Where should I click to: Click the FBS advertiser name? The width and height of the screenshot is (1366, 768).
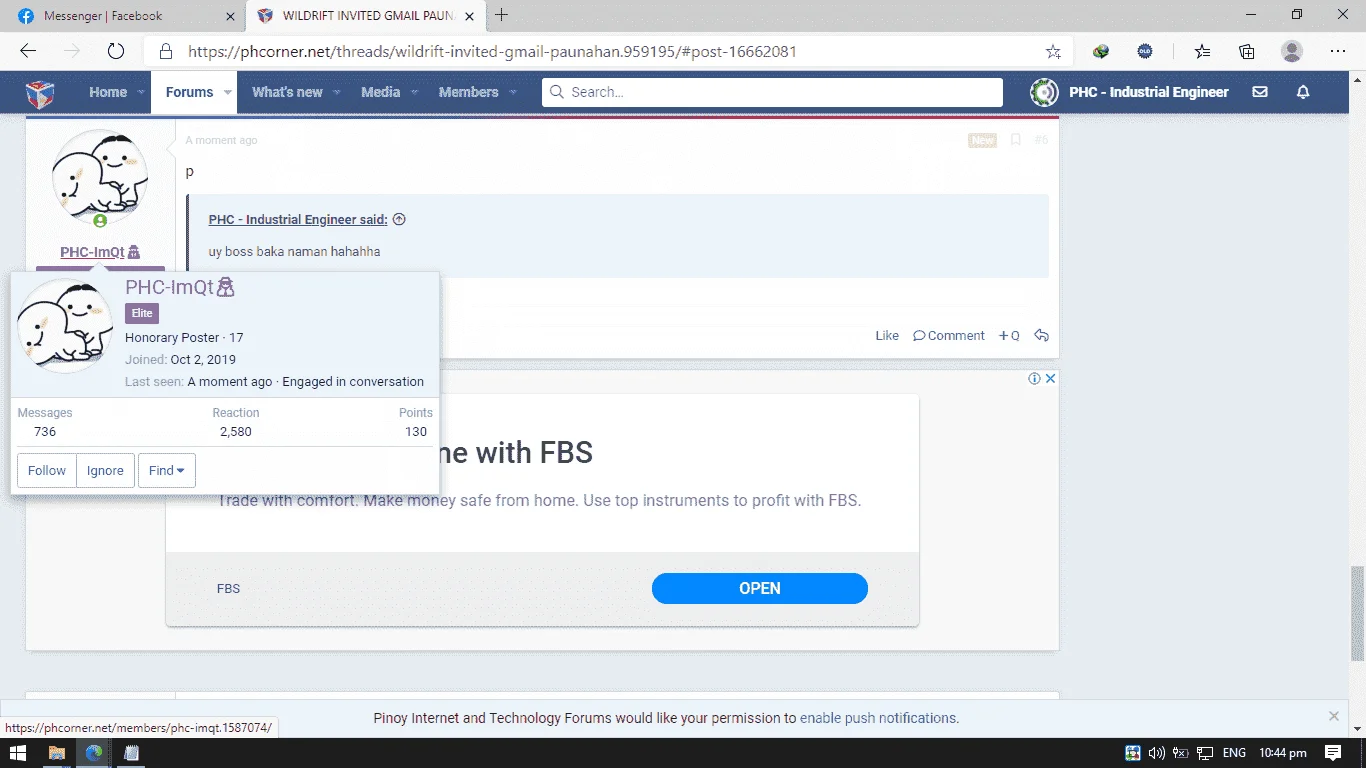[228, 589]
